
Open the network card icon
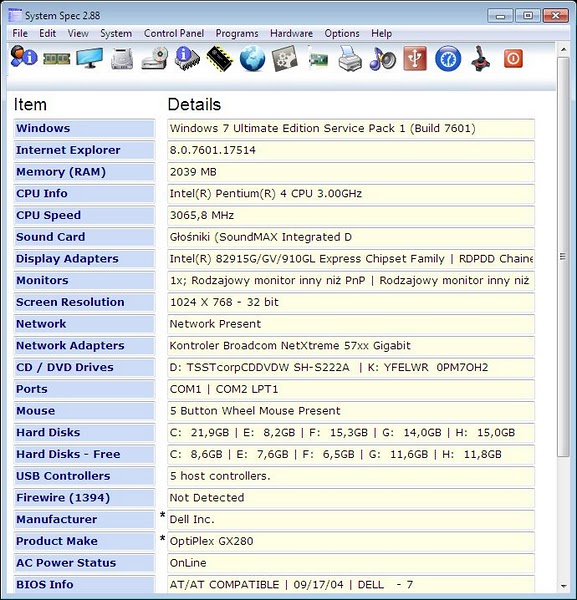[x=318, y=59]
